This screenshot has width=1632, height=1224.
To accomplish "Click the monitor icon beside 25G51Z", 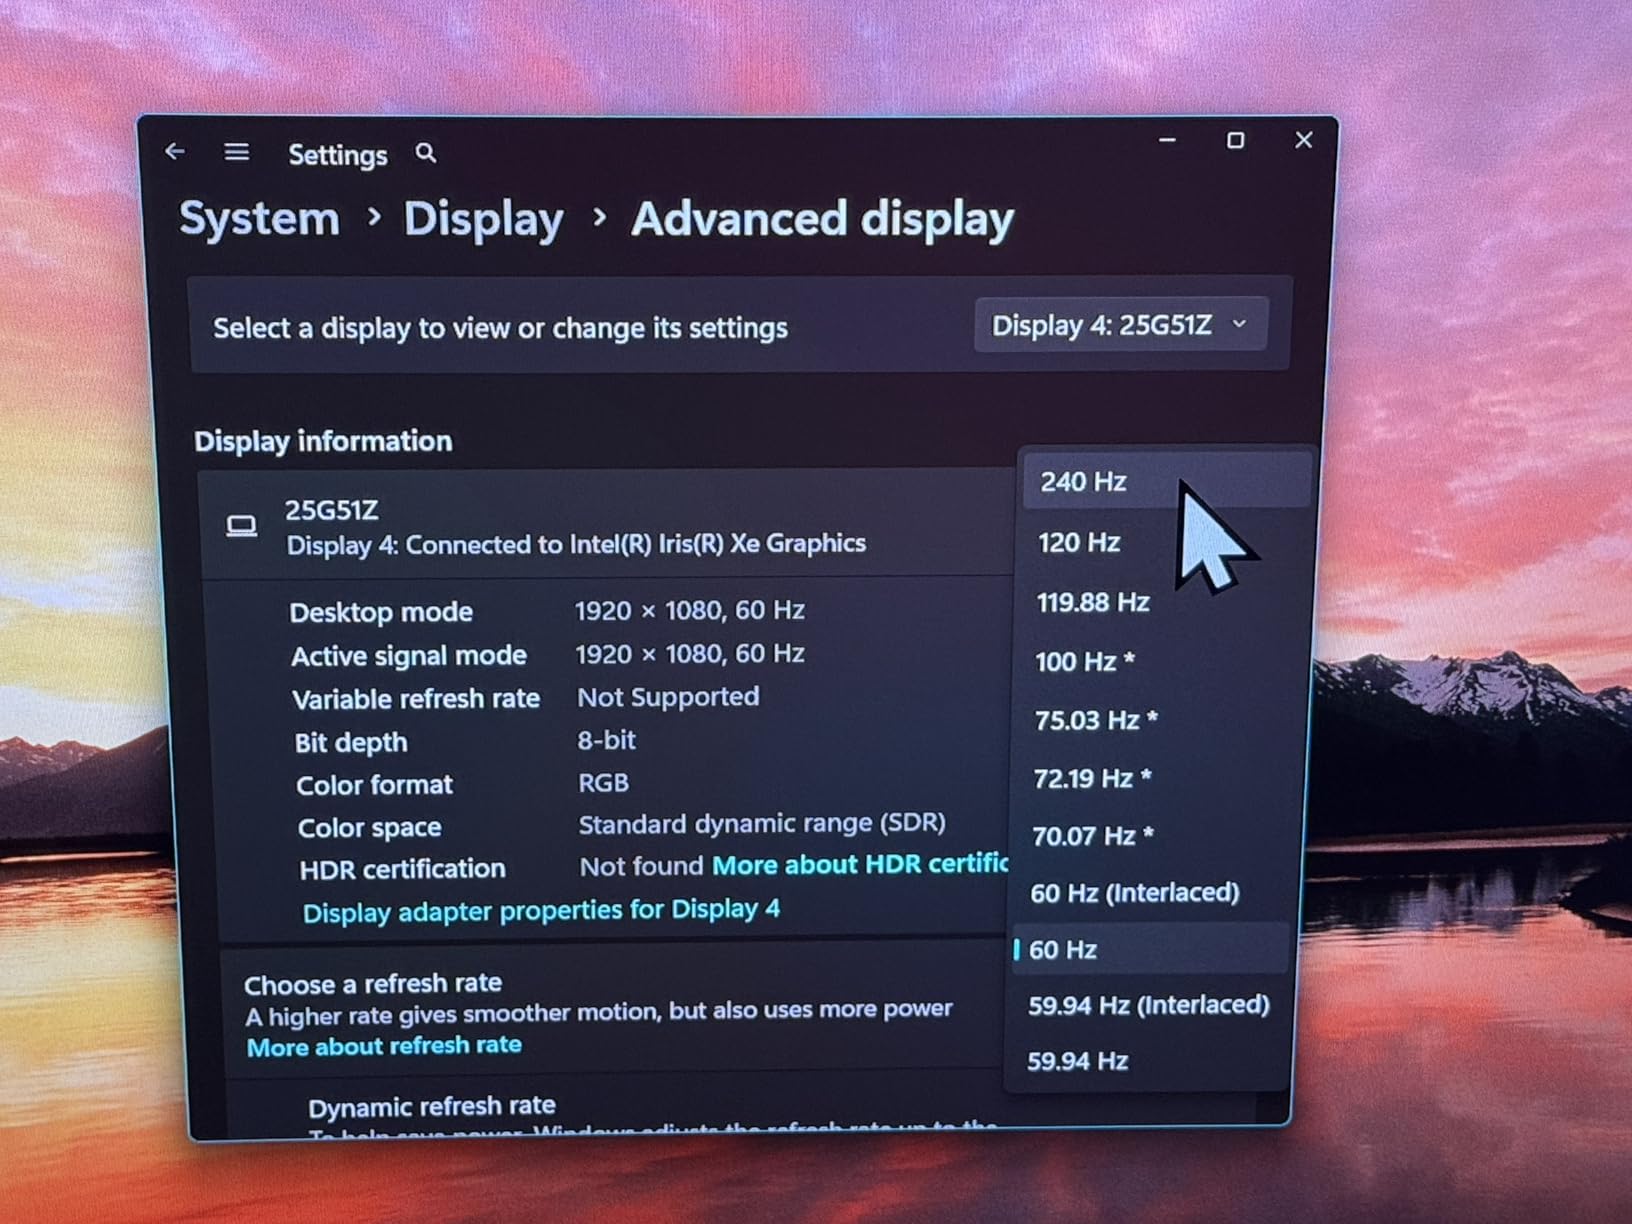I will pos(241,526).
